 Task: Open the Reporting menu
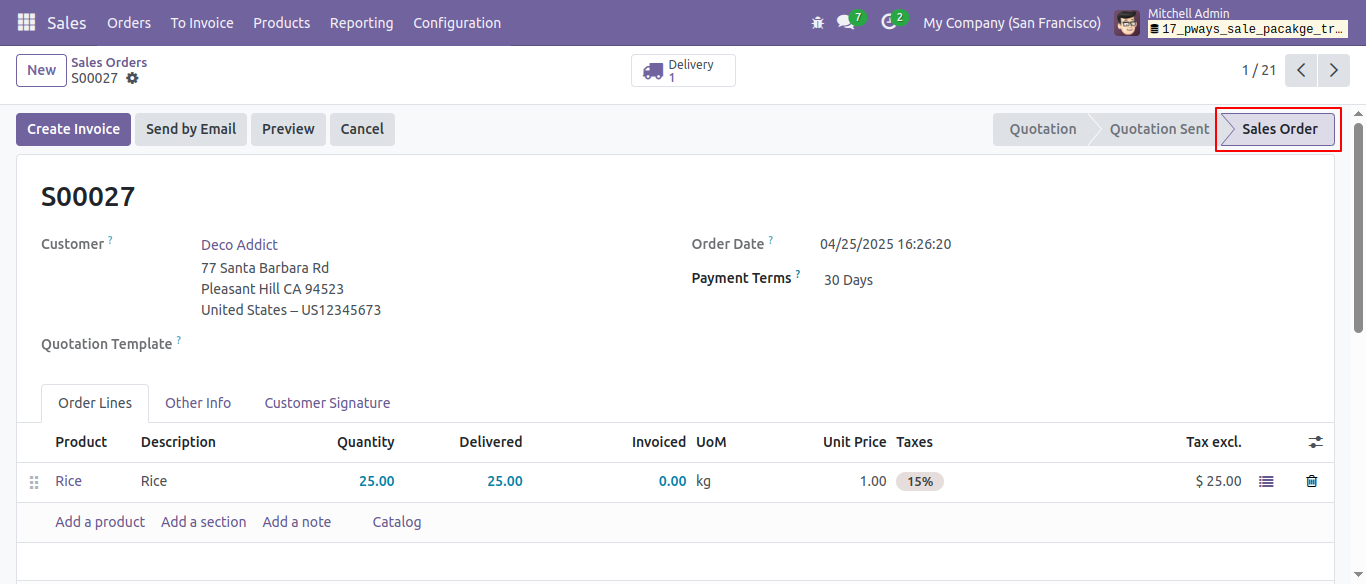[x=361, y=22]
